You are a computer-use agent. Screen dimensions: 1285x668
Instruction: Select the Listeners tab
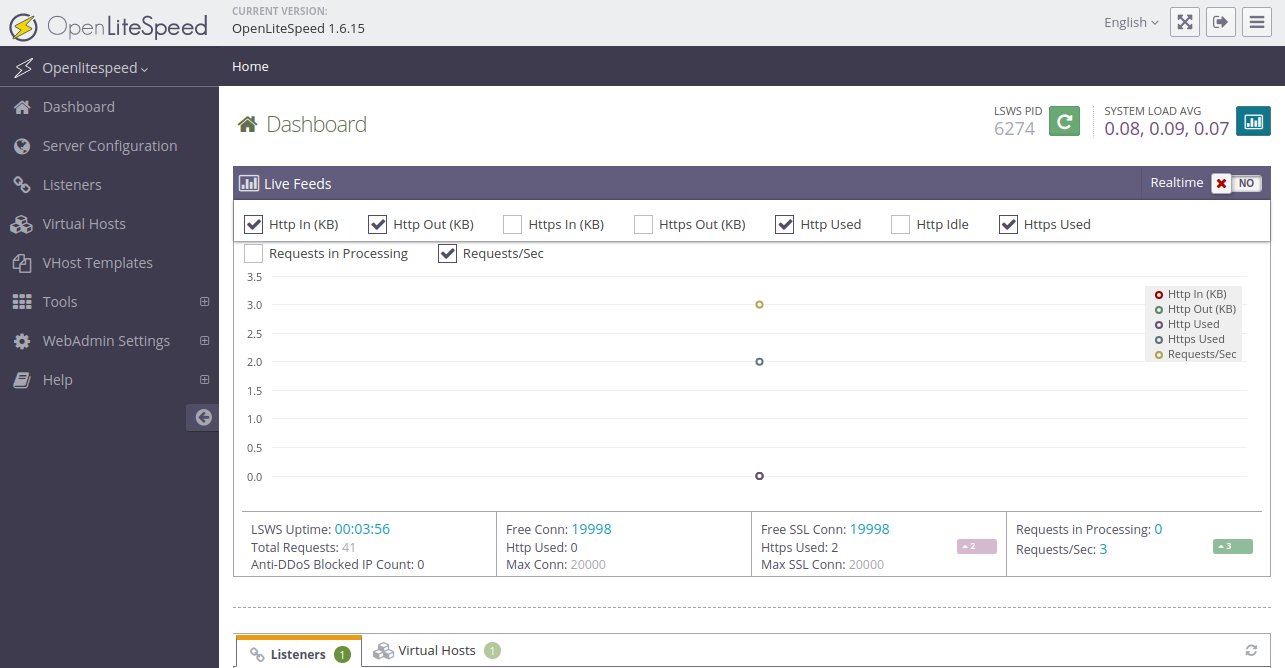pos(299,652)
